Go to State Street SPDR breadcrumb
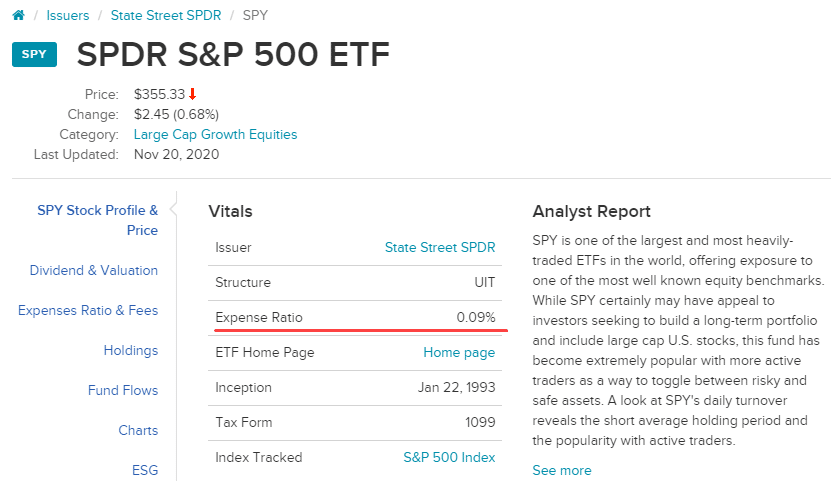The width and height of the screenshot is (831, 481). (166, 16)
